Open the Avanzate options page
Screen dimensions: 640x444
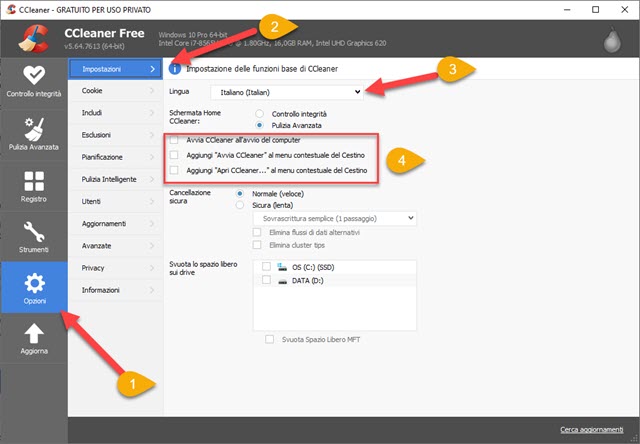pyautogui.click(x=116, y=246)
